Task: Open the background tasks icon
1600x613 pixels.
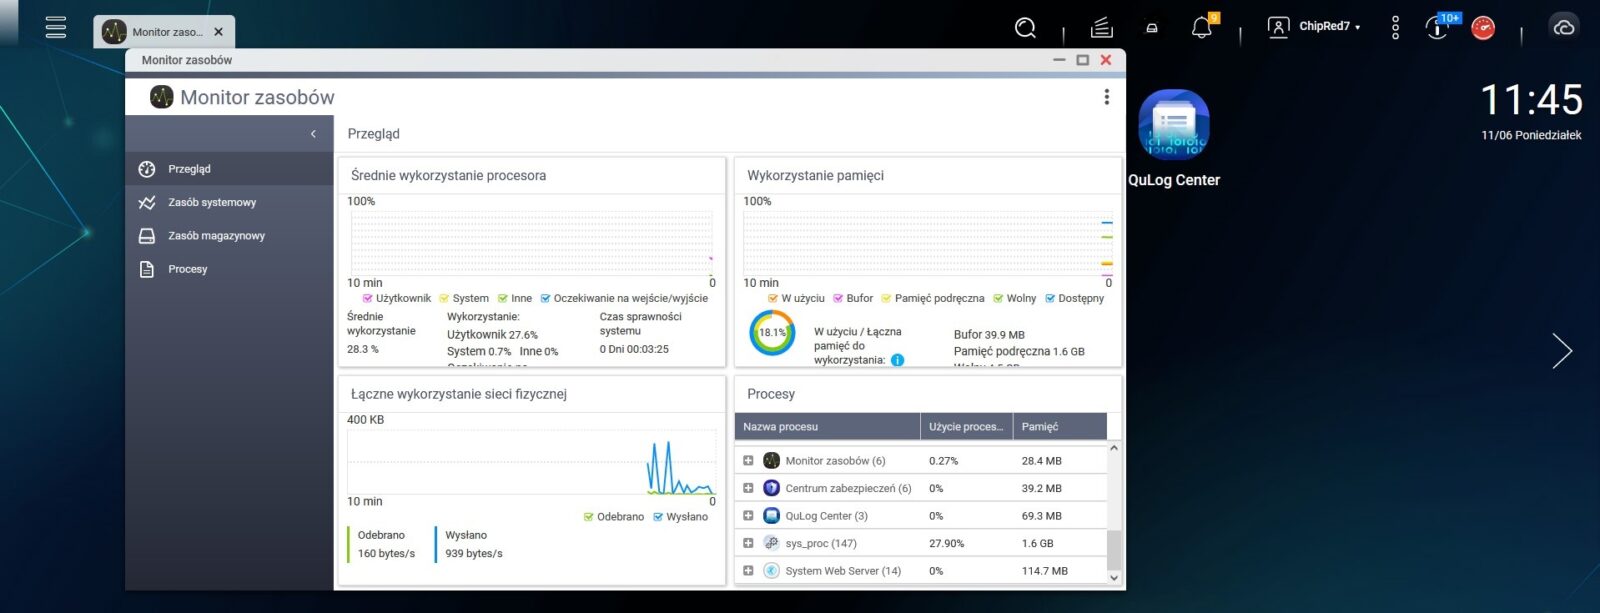Action: pyautogui.click(x=1101, y=28)
